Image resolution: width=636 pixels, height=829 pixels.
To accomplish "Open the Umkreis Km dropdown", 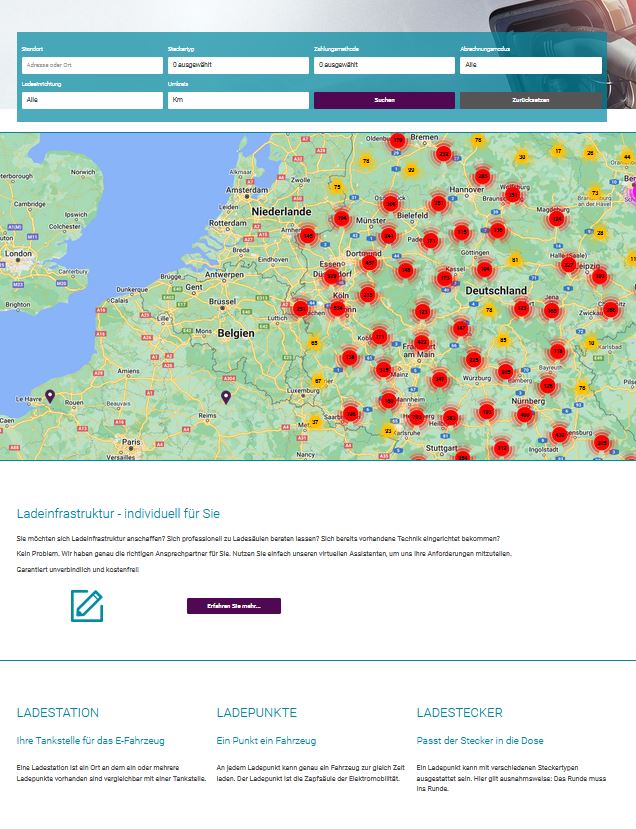I will 238,100.
